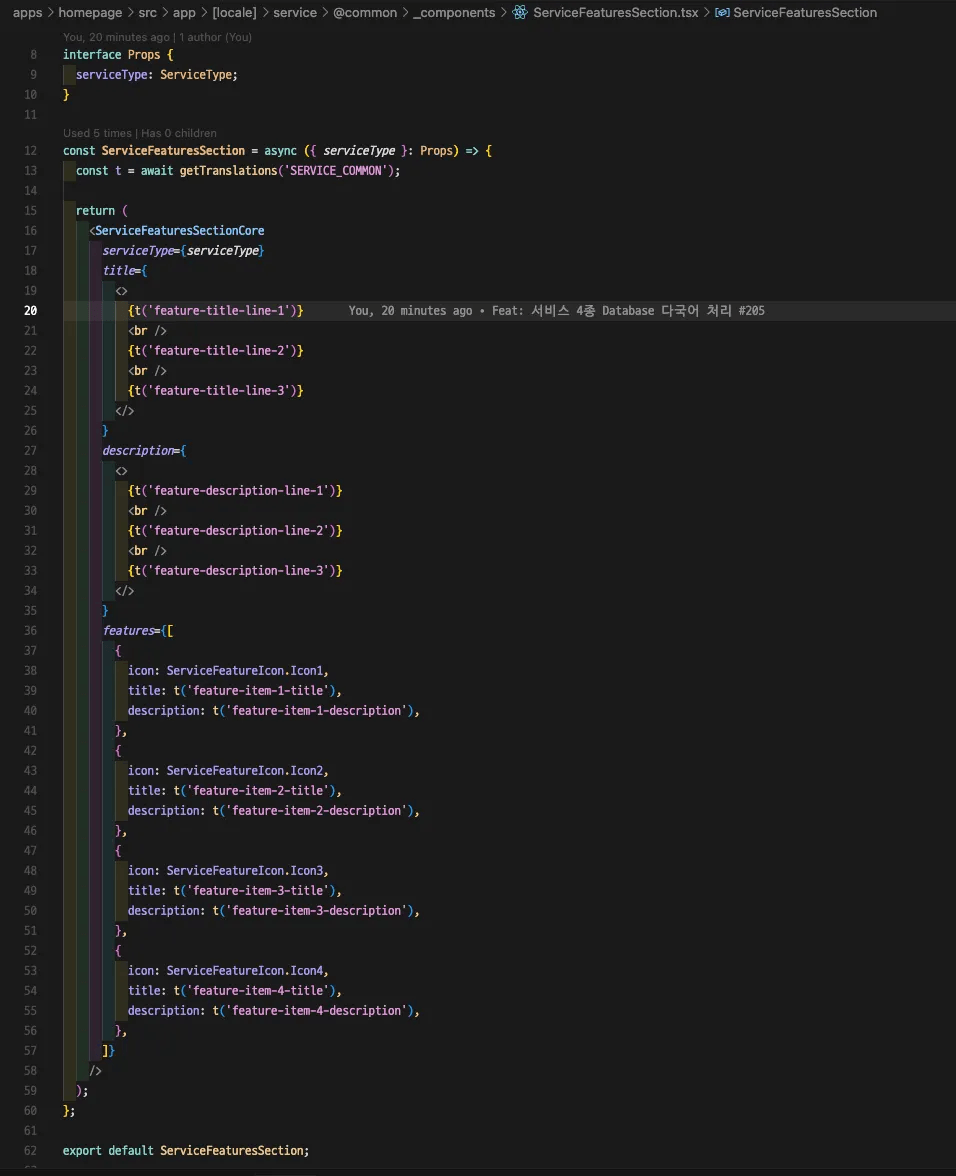Click the symbol icon before ServiceFeaturesSection breadcrumb
This screenshot has height=1176, width=956.
click(721, 13)
